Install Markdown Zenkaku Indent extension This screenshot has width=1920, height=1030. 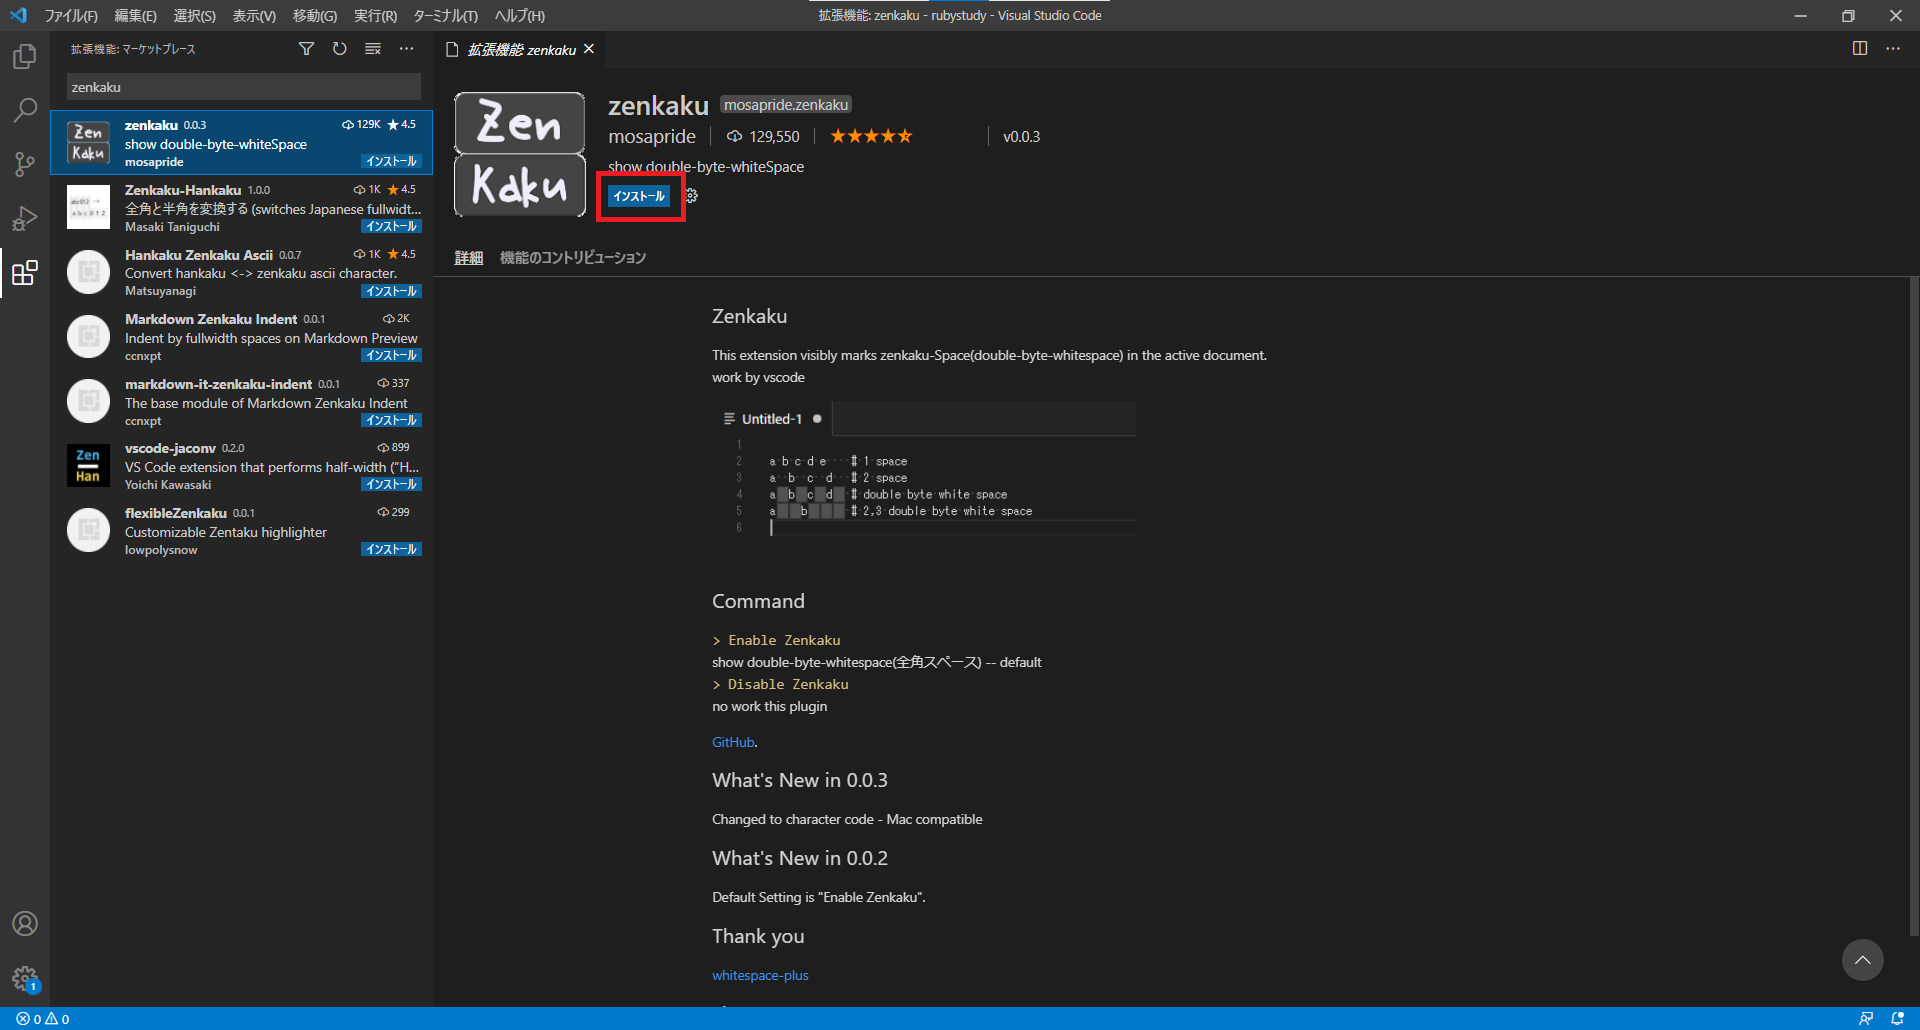pyautogui.click(x=391, y=355)
